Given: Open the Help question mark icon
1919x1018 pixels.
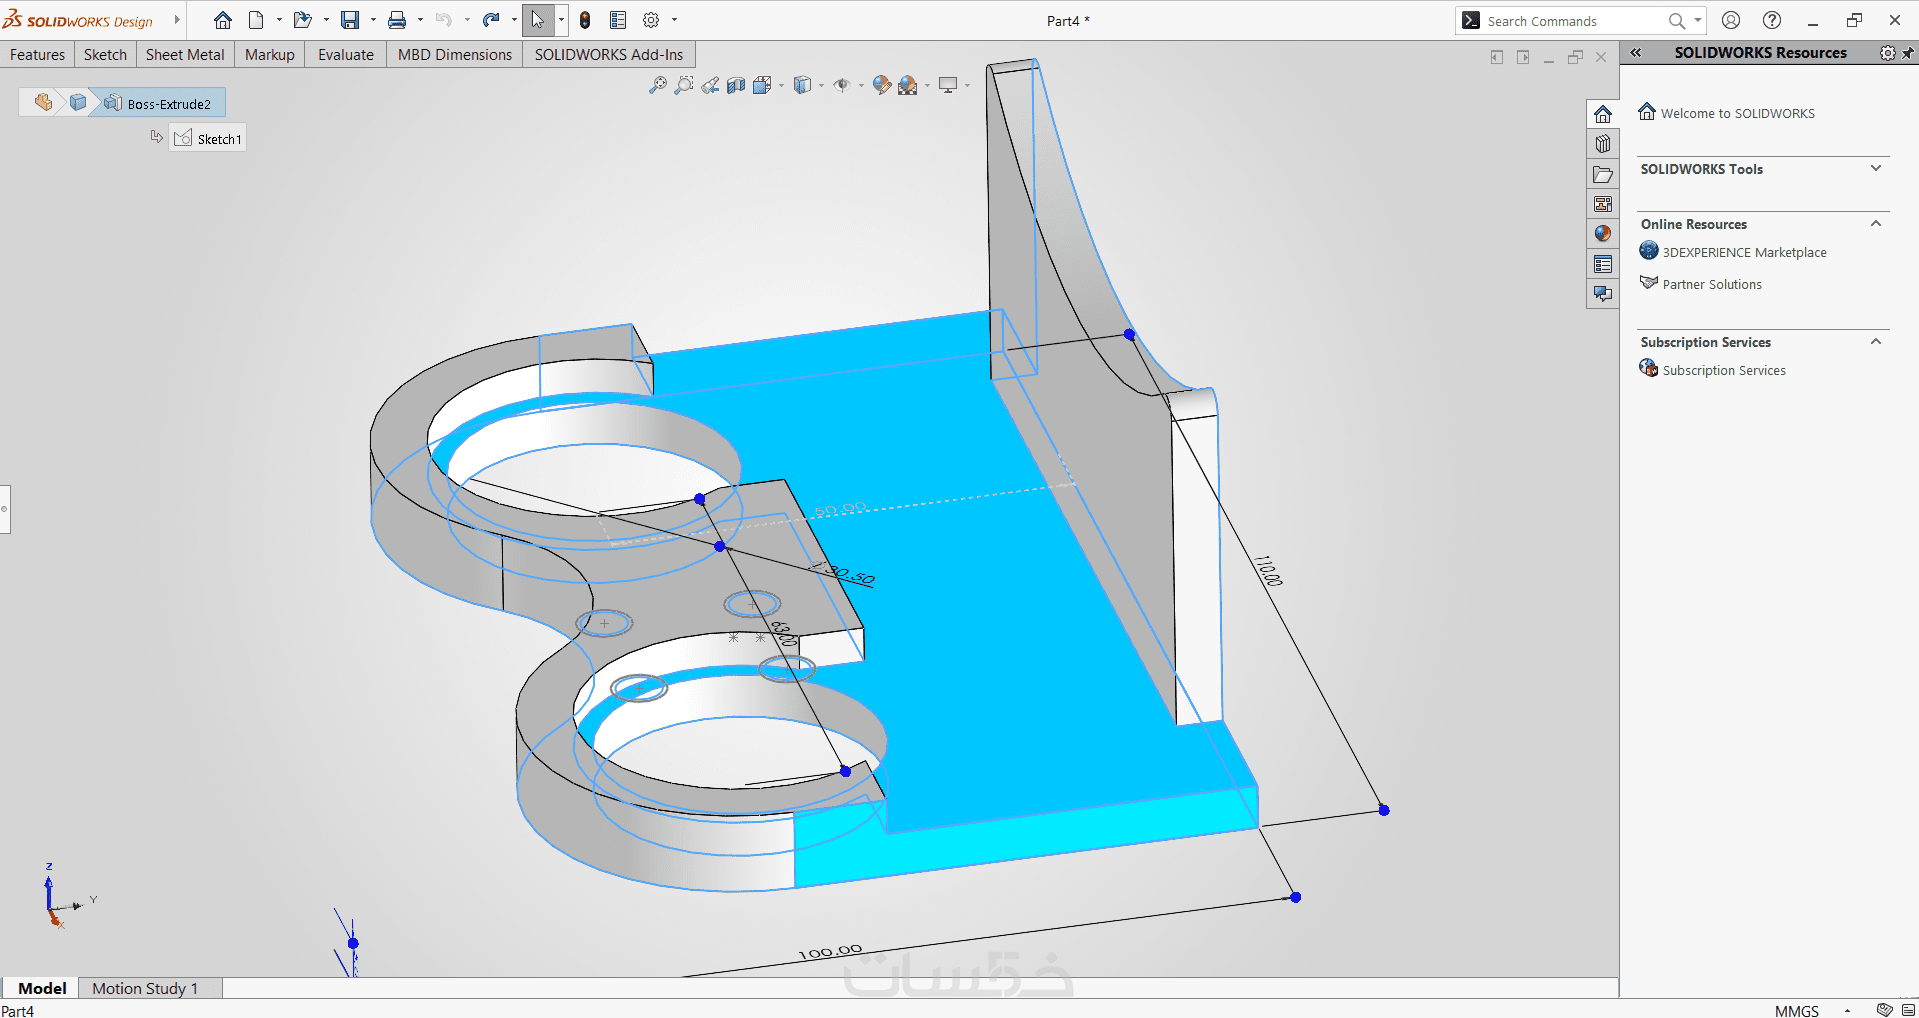Looking at the screenshot, I should [x=1772, y=20].
